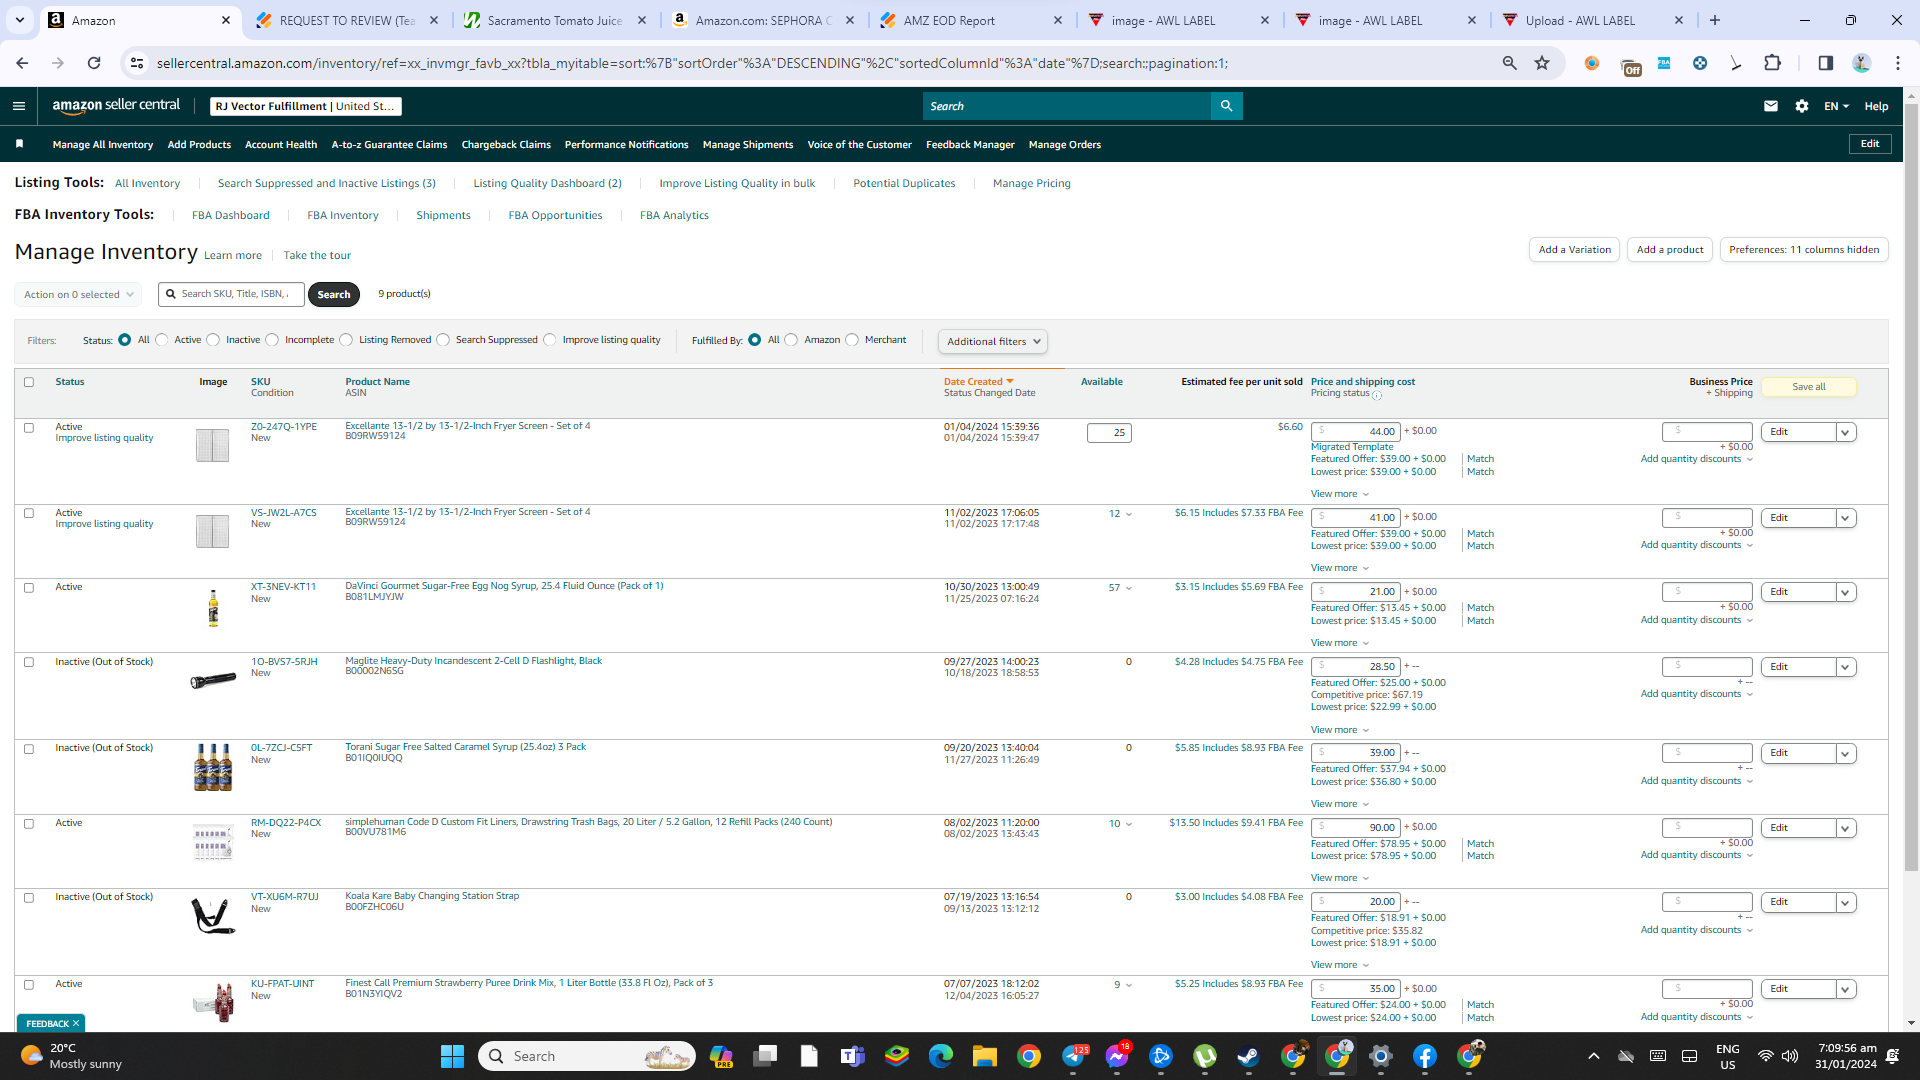Screen dimensions: 1920x1080
Task: Click the Add a Variation button
Action: (x=1574, y=250)
